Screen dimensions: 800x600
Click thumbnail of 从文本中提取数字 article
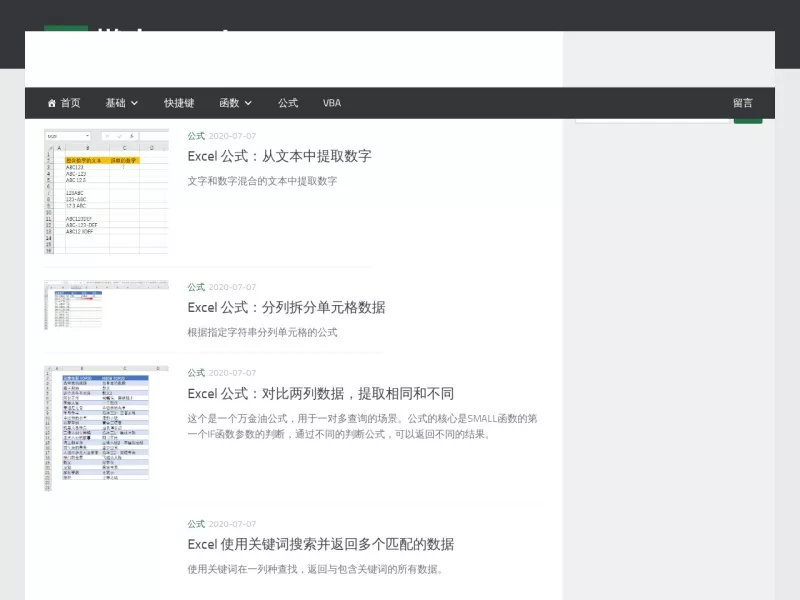click(106, 191)
